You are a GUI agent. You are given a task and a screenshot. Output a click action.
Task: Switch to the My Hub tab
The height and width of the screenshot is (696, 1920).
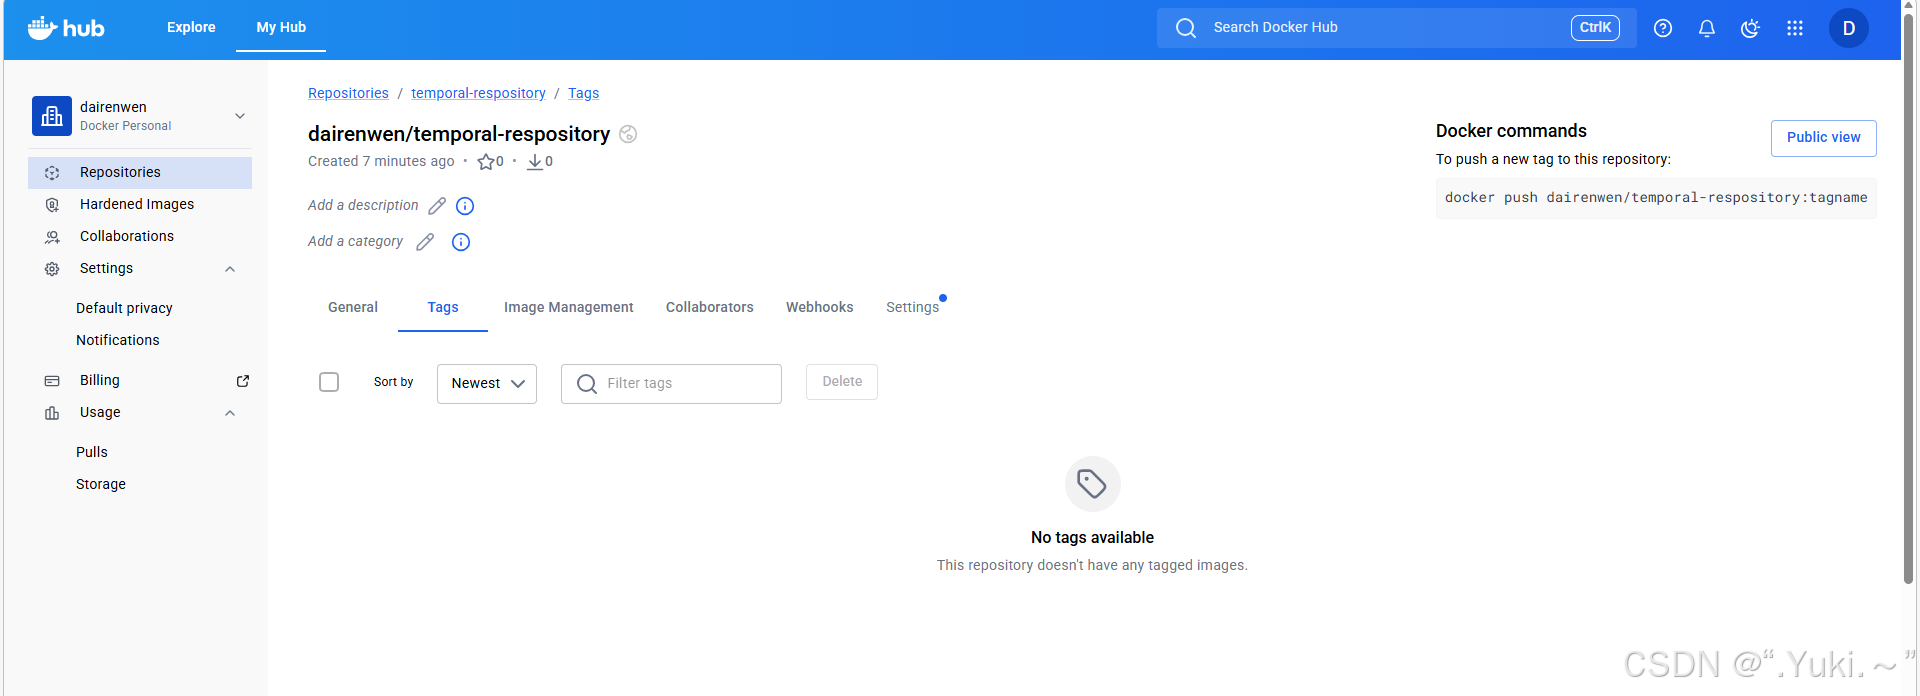pyautogui.click(x=281, y=27)
